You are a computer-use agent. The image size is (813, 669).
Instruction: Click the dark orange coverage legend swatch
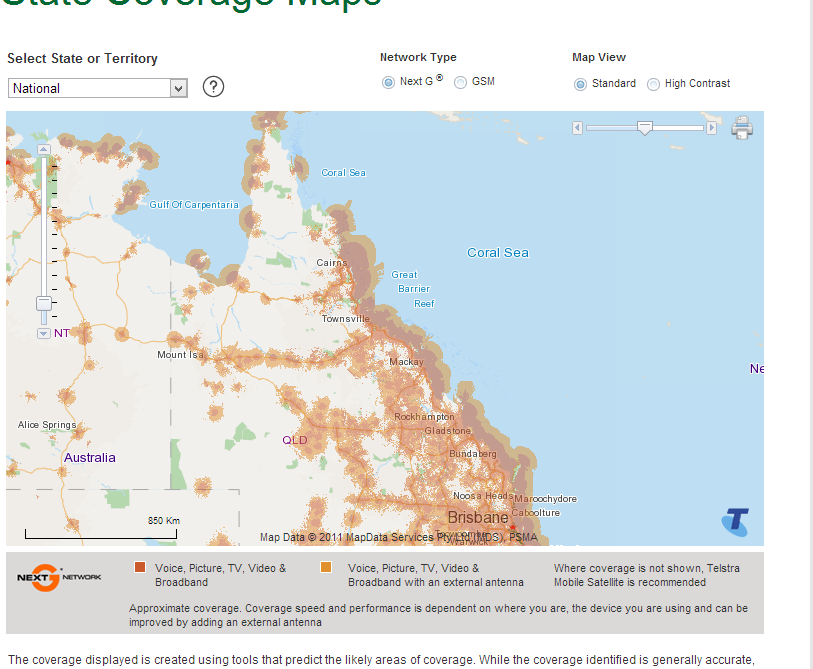pos(139,567)
